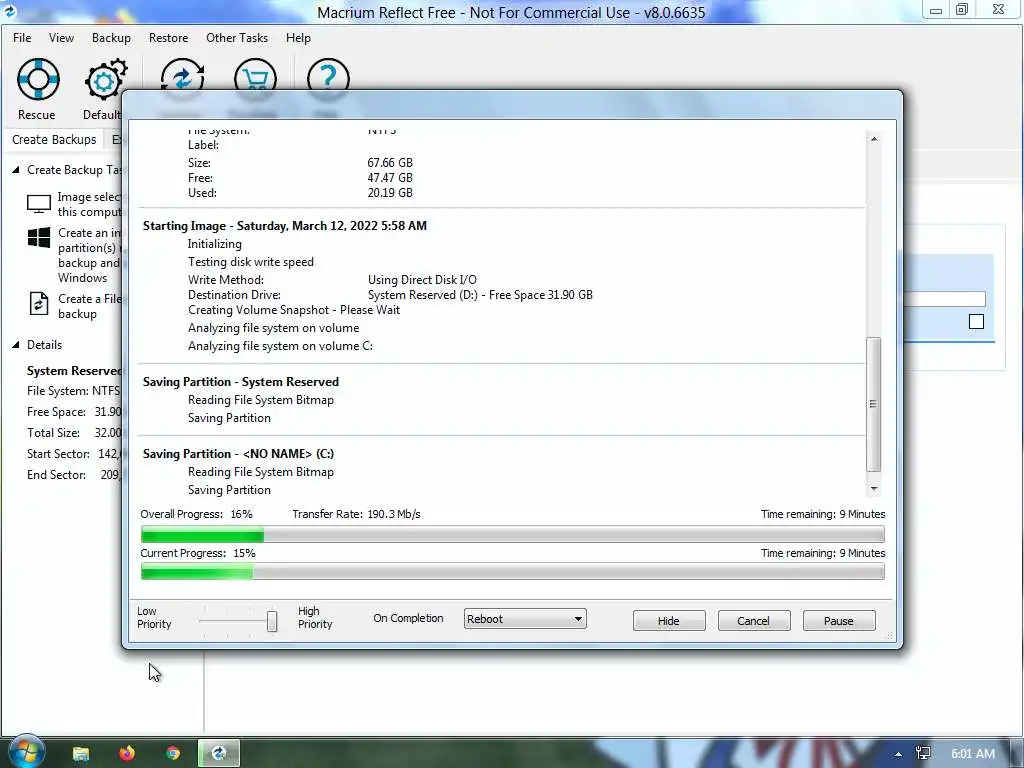Open the Other Tasks menu
The image size is (1024, 768).
pos(236,38)
